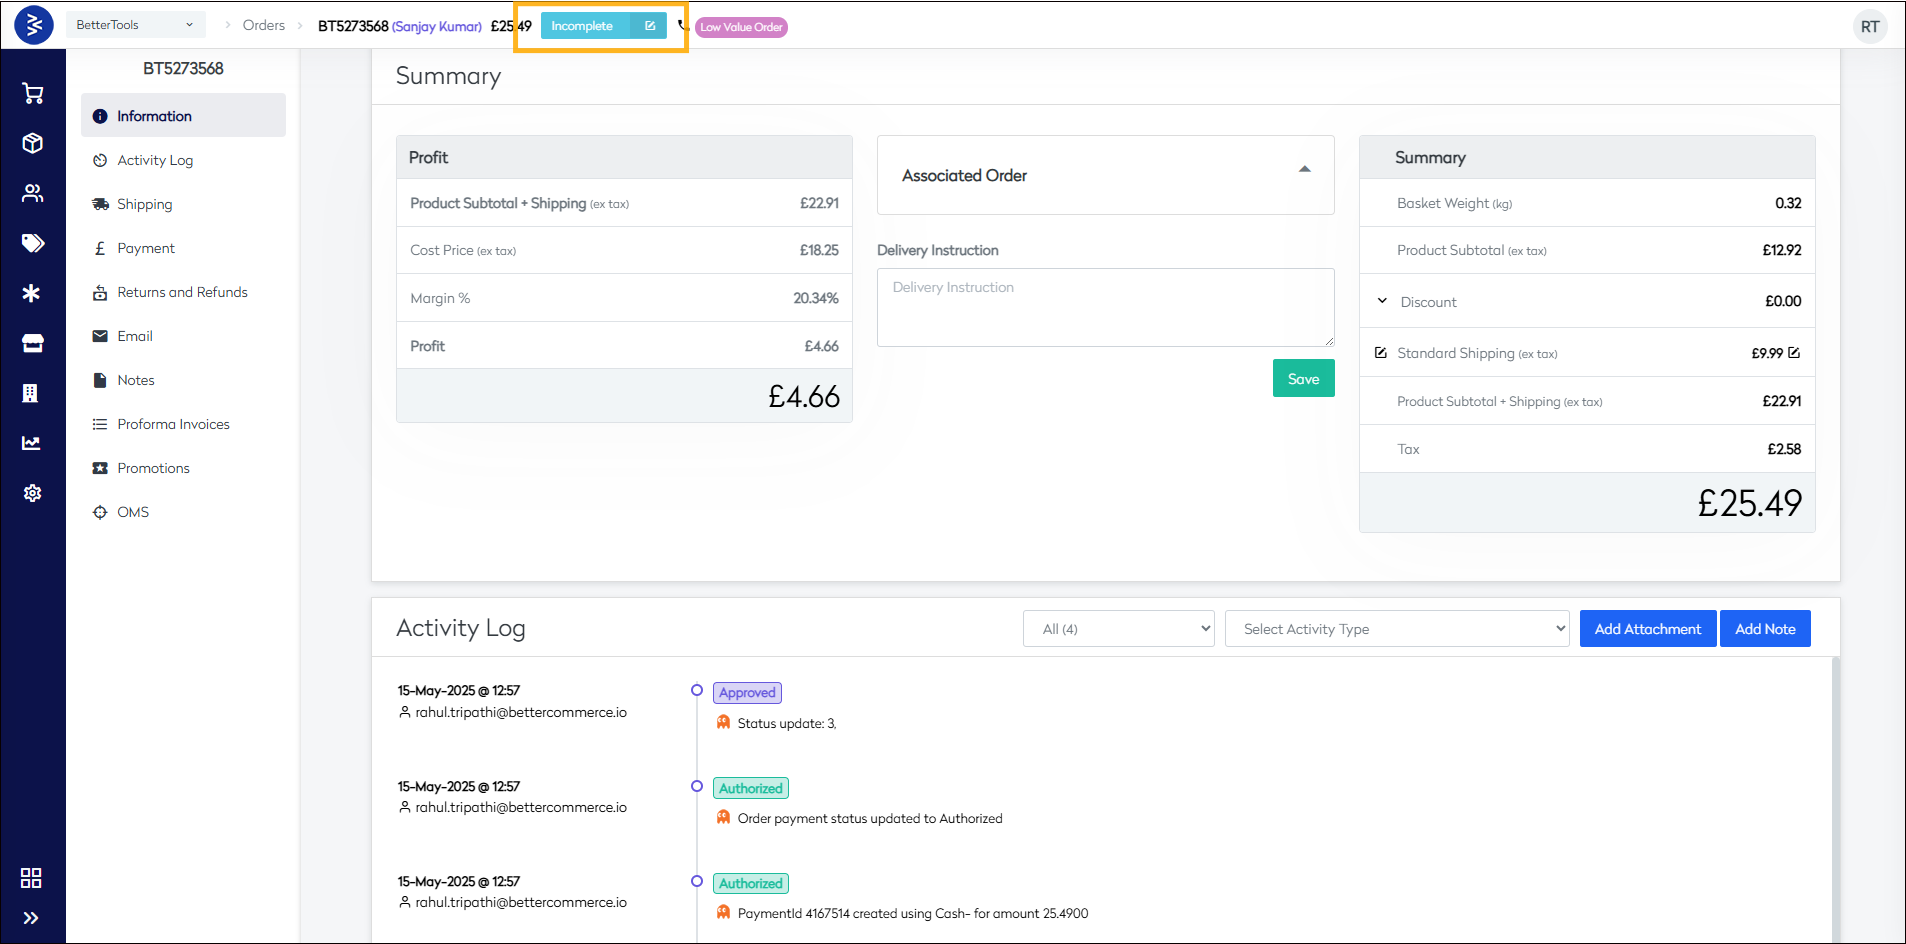This screenshot has width=1906, height=944.
Task: Click the phone icon beside order status
Action: 682,25
